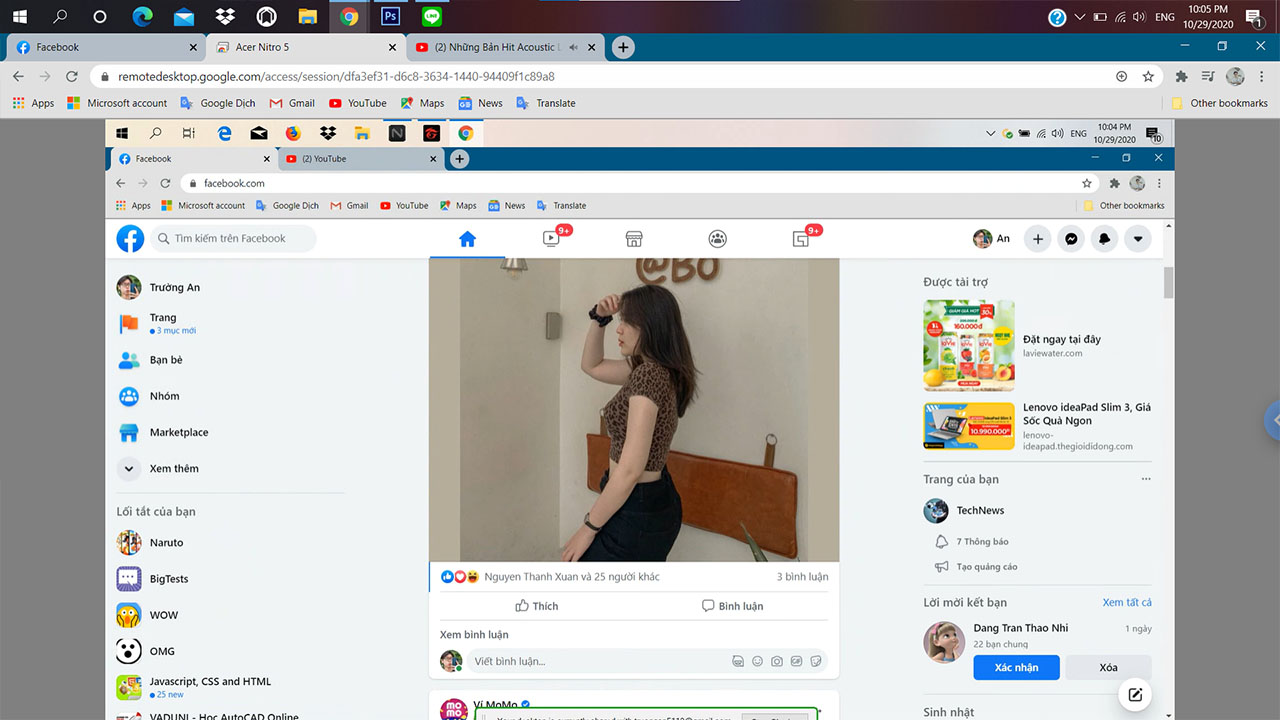Open the remote desktop side panel arrow
The image size is (1280, 720).
coord(1273,421)
